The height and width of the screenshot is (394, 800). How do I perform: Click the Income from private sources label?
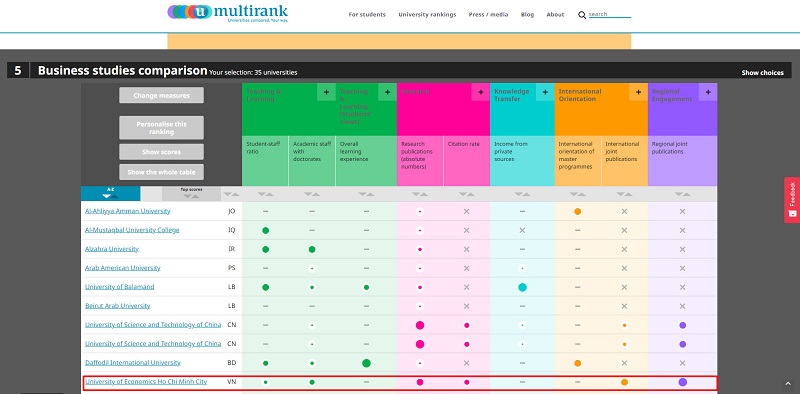[x=510, y=152]
